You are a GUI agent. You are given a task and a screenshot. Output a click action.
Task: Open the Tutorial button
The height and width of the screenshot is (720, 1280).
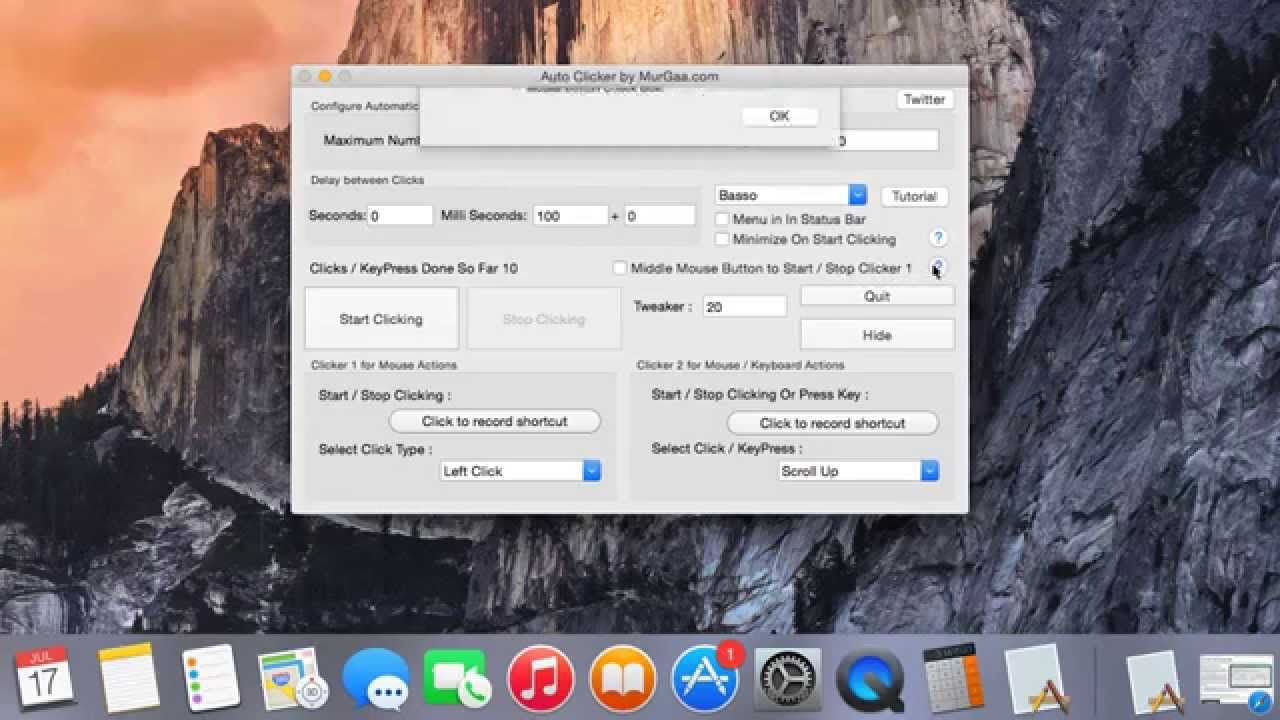[x=914, y=196]
